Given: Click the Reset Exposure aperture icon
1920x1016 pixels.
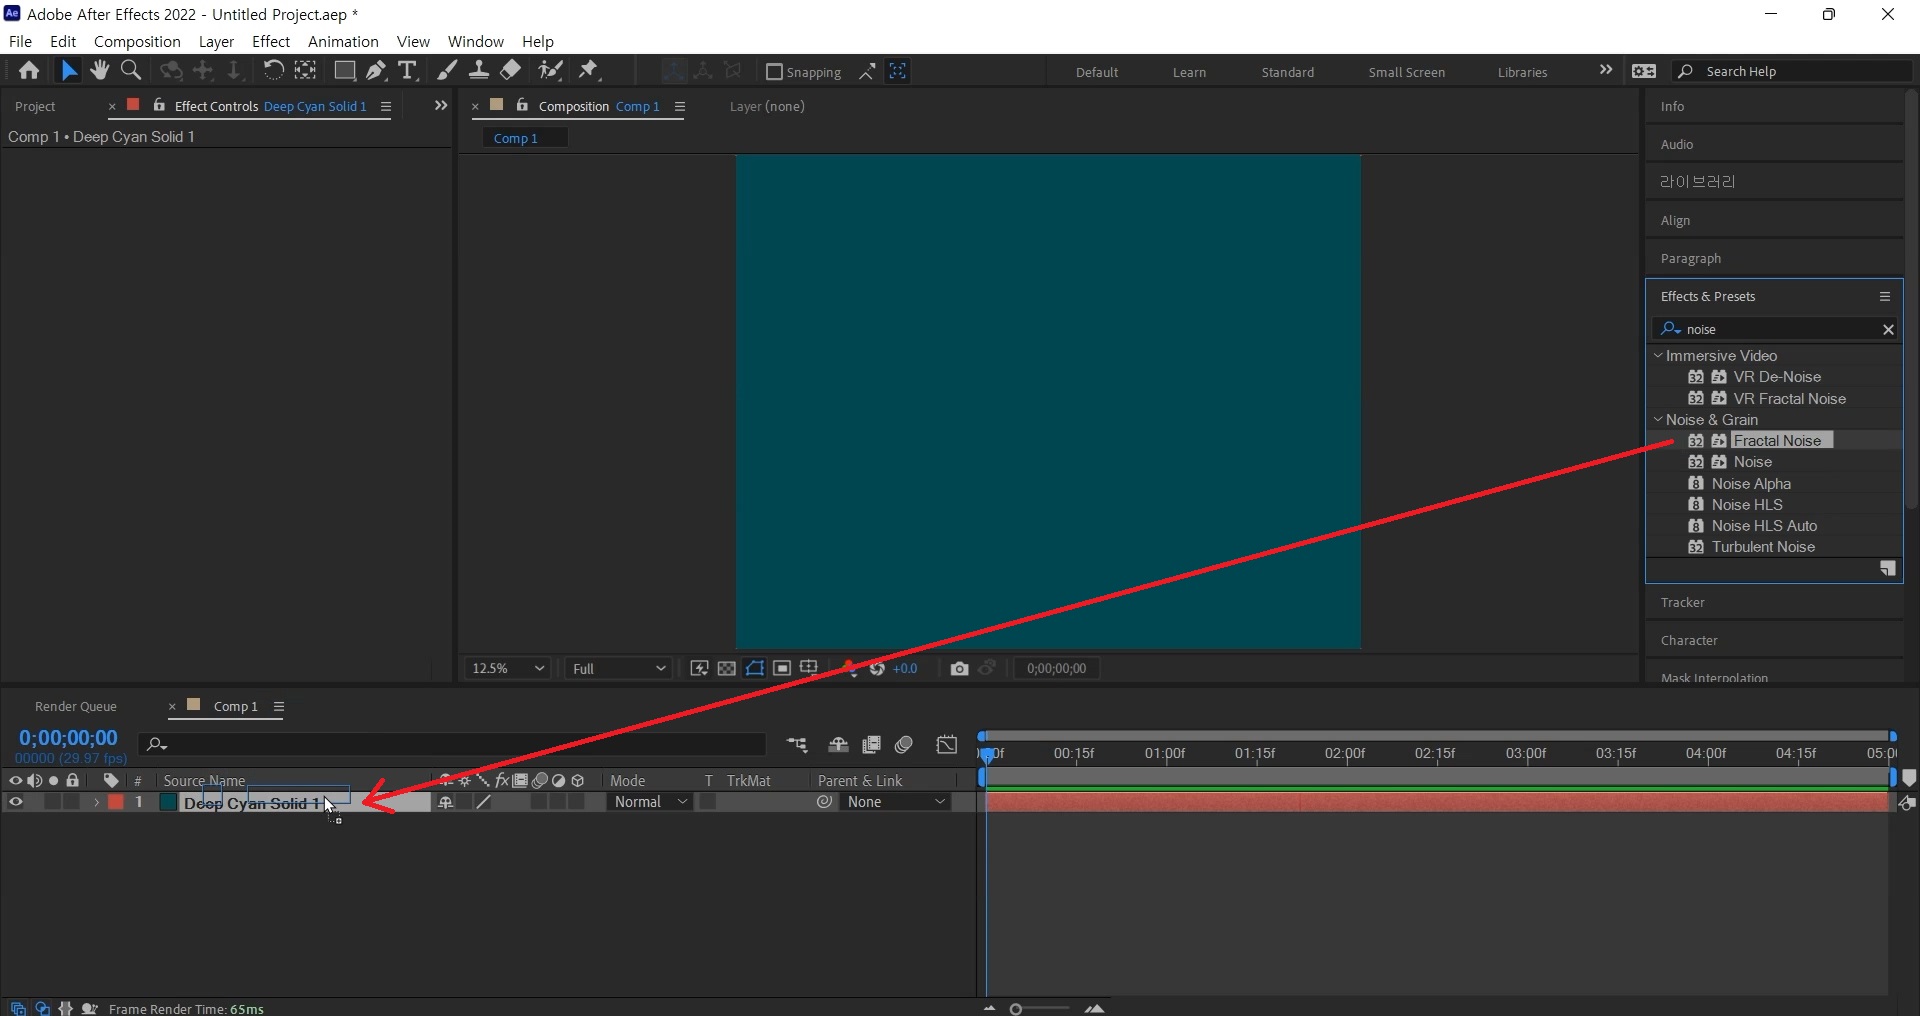Looking at the screenshot, I should 877,668.
